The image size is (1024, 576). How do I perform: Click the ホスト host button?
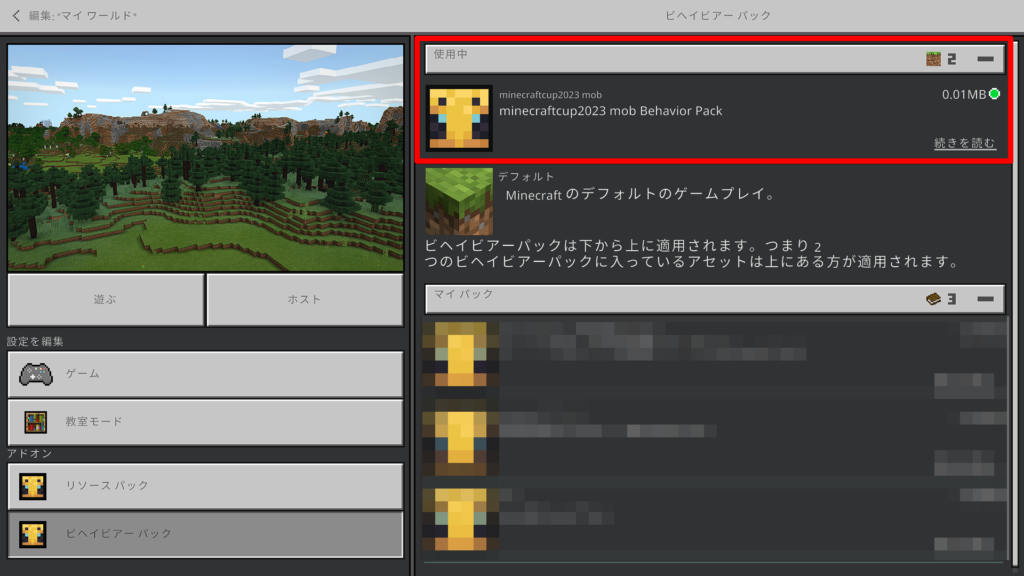[304, 299]
